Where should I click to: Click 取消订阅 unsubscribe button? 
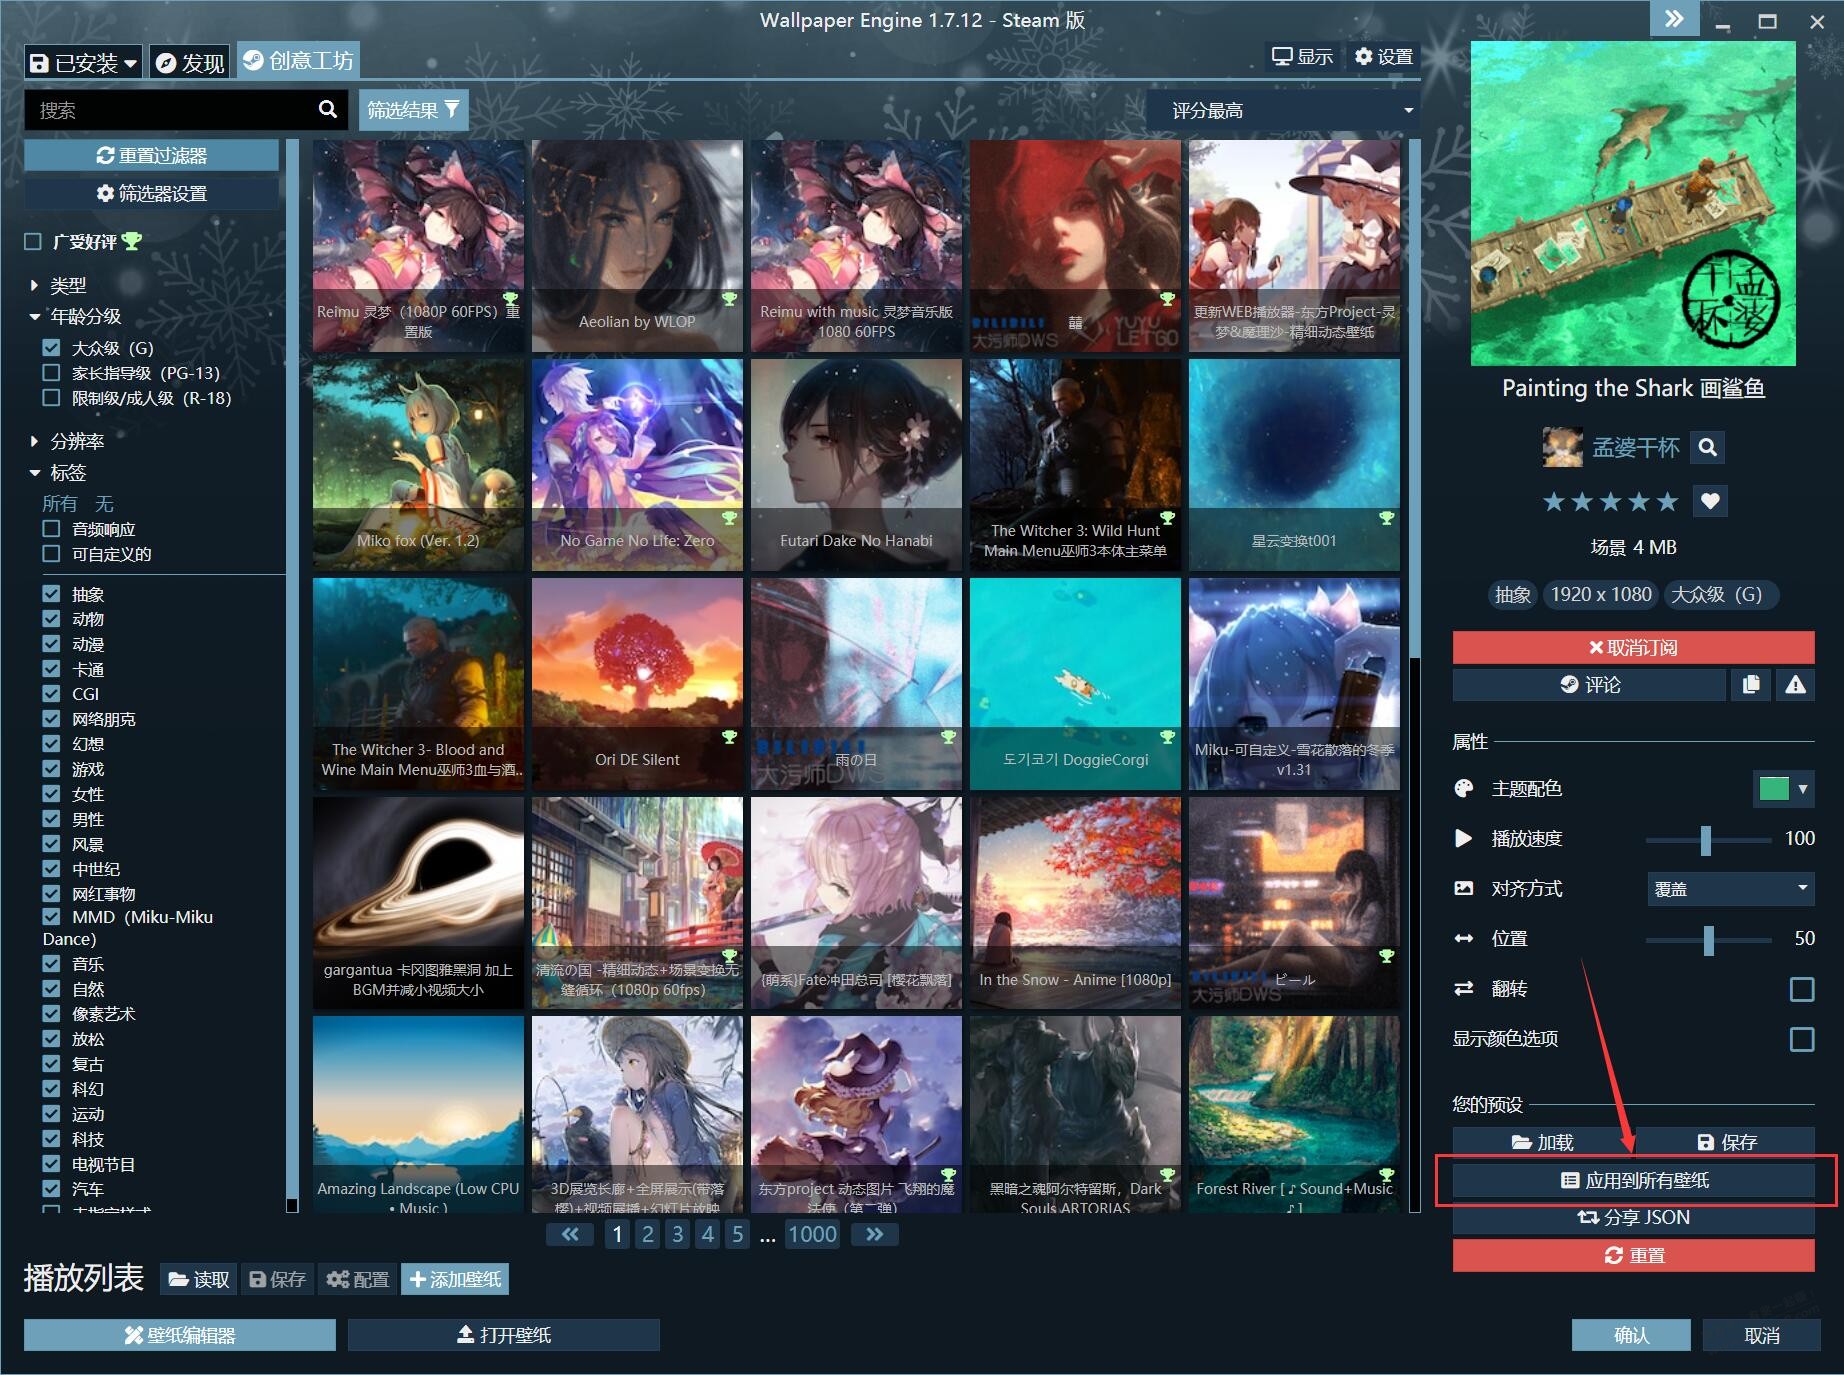click(1633, 647)
